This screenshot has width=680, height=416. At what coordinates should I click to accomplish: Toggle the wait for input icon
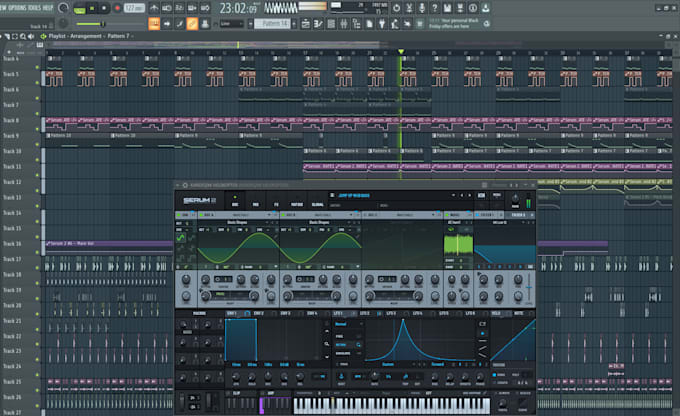(167, 8)
